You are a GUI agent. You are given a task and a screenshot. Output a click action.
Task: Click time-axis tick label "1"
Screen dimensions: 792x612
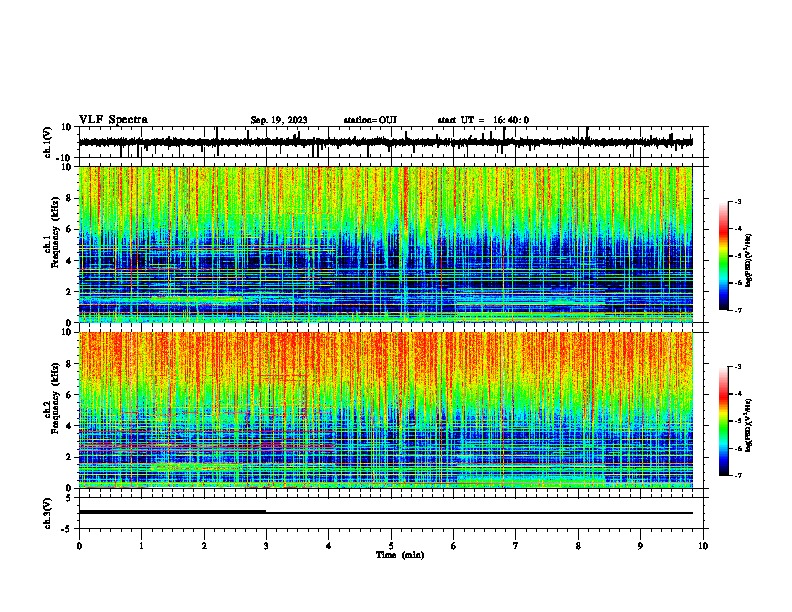pos(141,546)
